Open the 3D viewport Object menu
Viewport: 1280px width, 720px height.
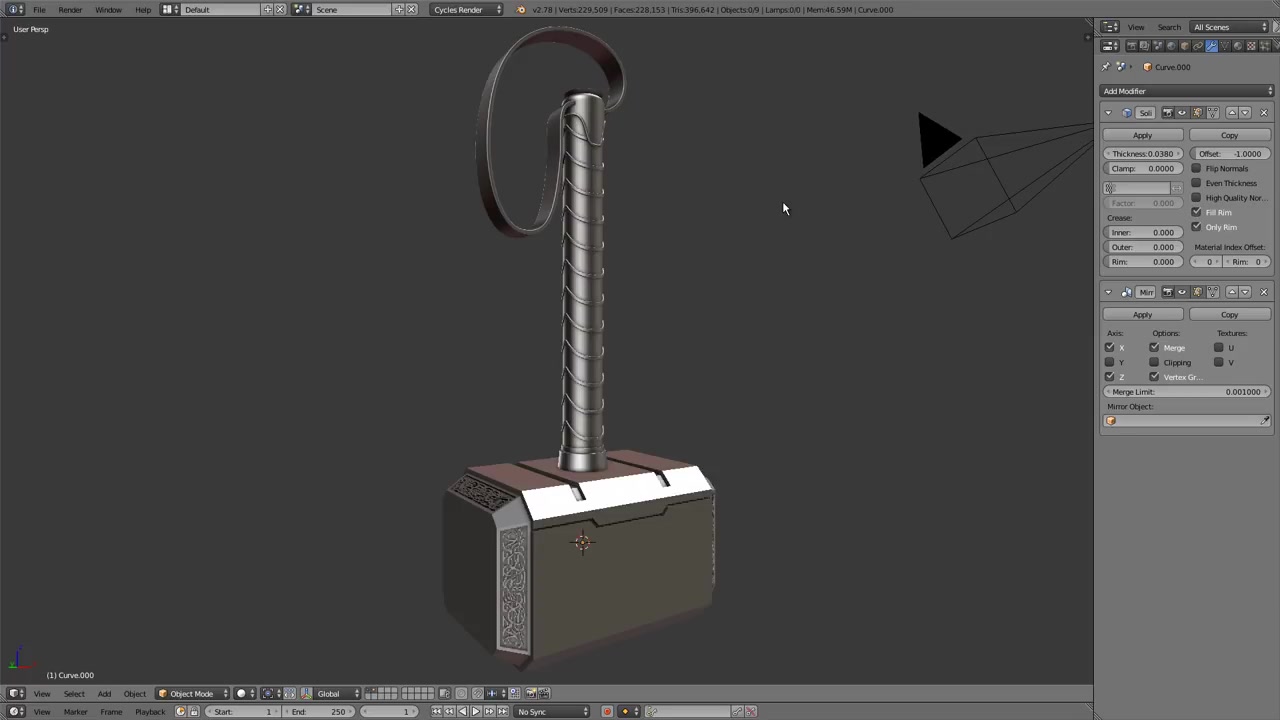tap(135, 693)
